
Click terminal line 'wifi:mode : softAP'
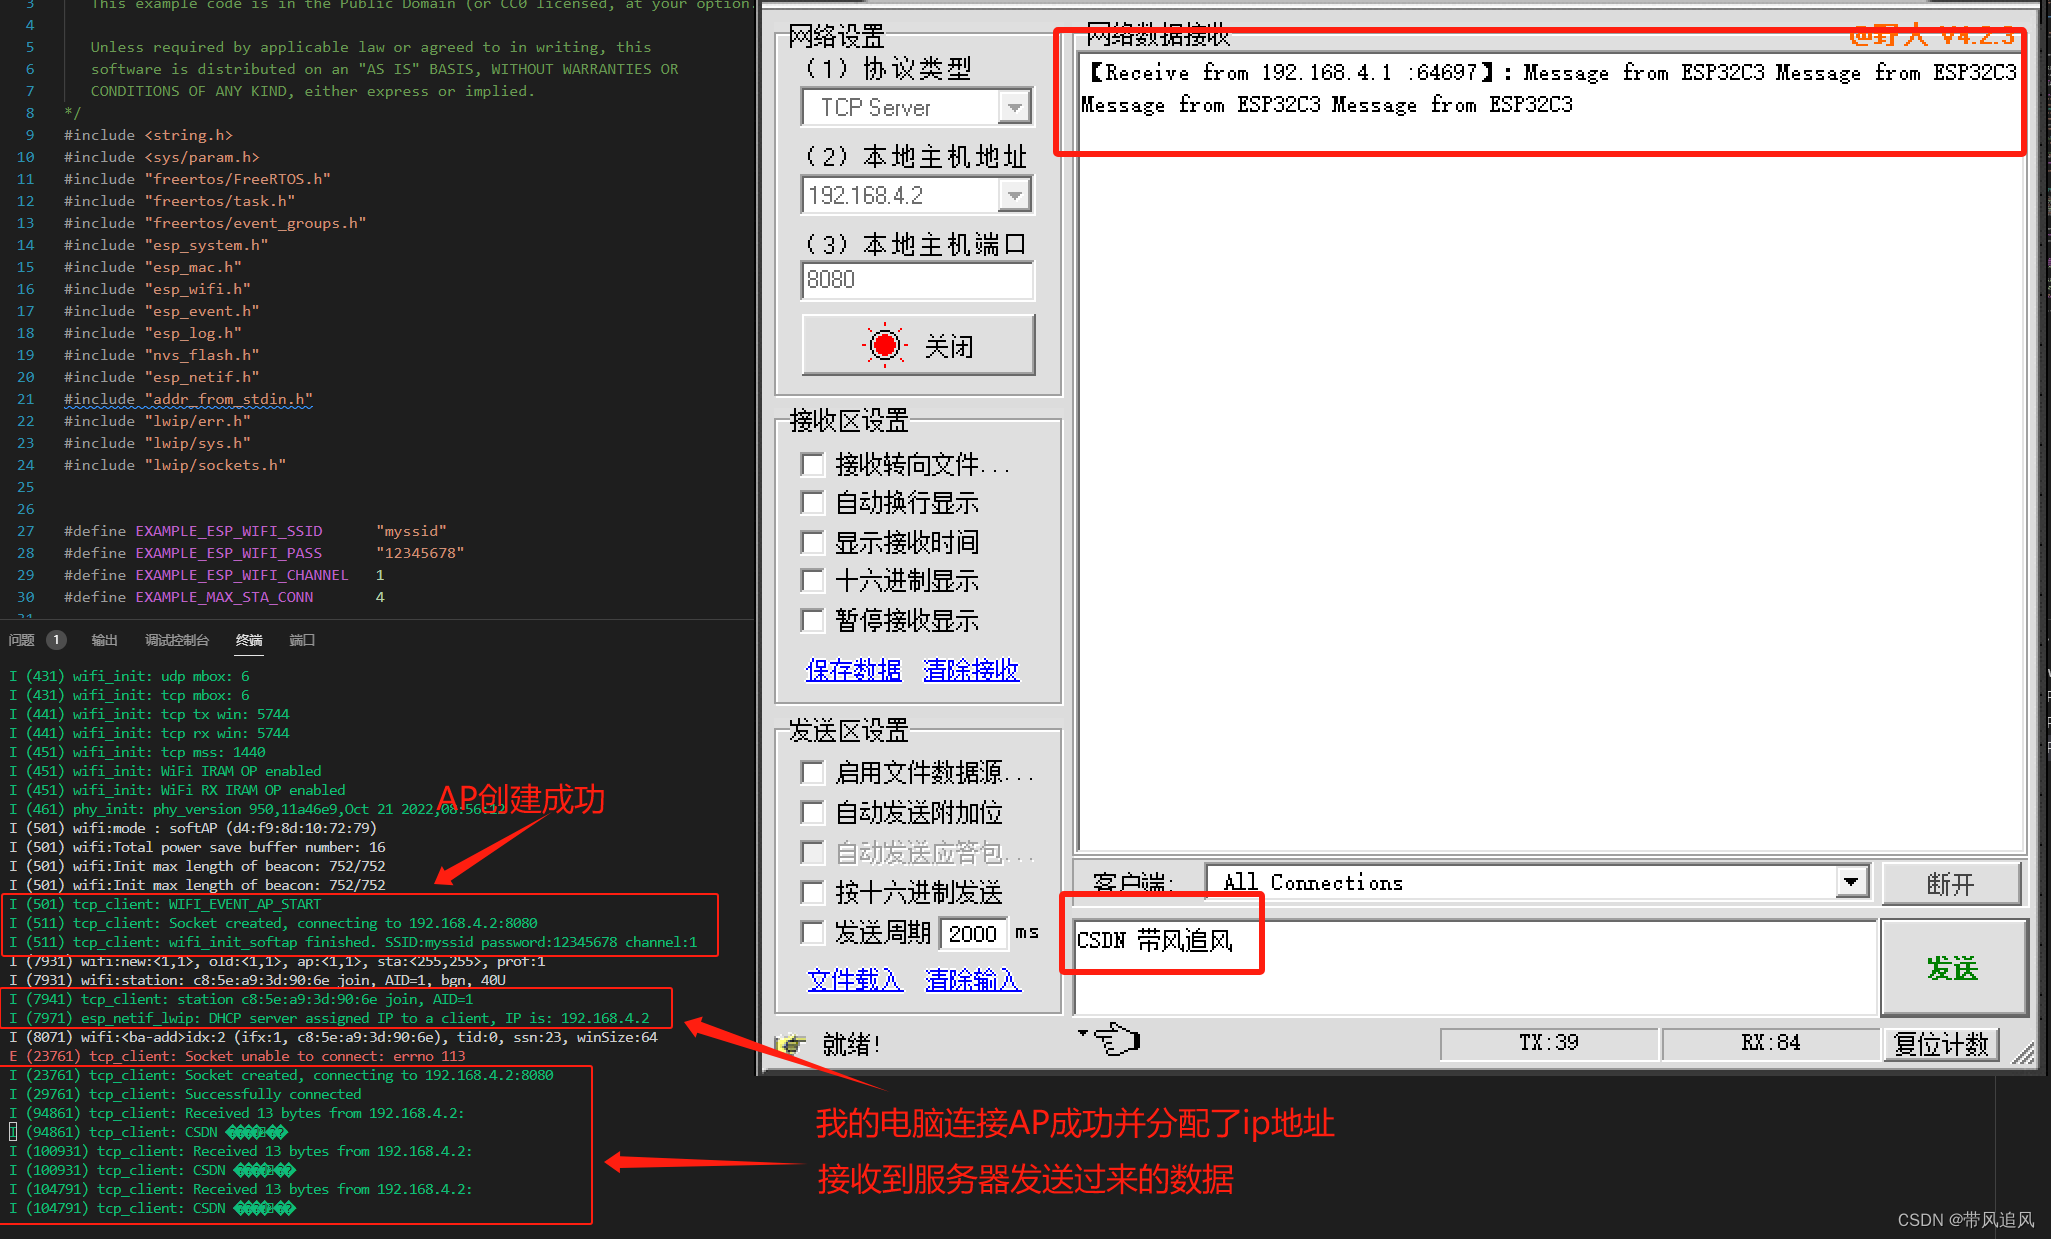coord(192,828)
